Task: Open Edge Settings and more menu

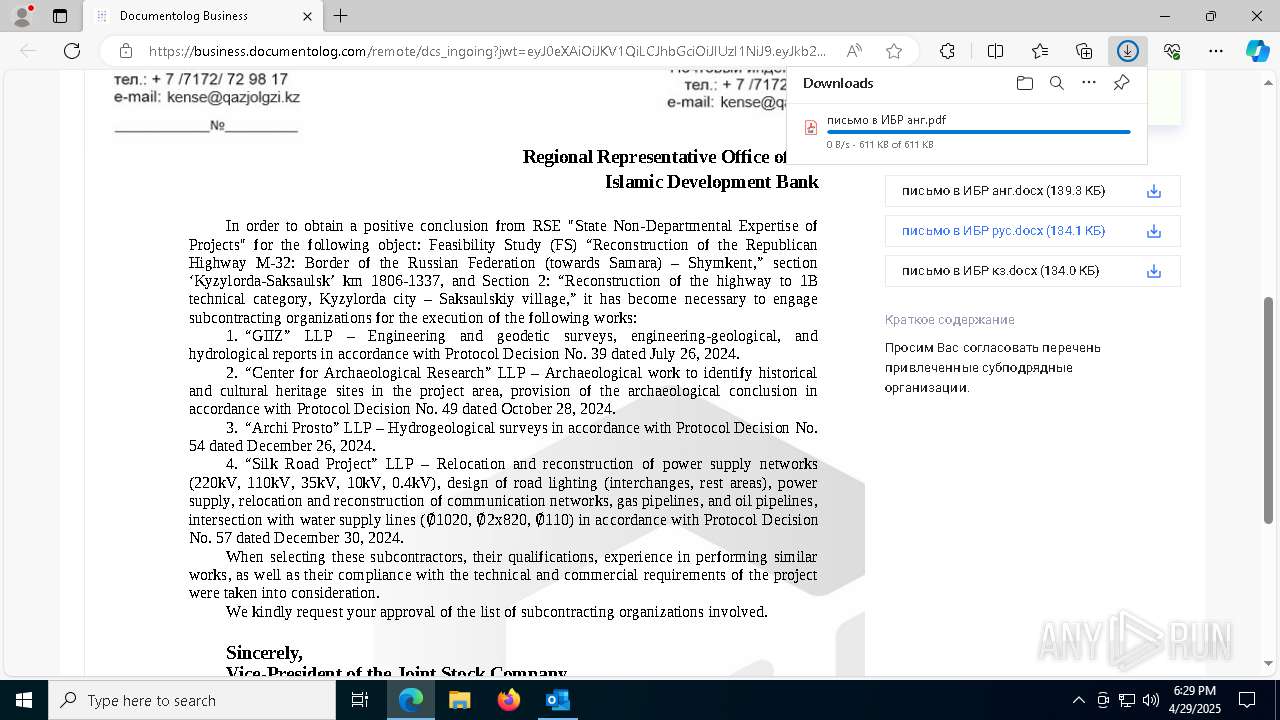Action: [1216, 51]
